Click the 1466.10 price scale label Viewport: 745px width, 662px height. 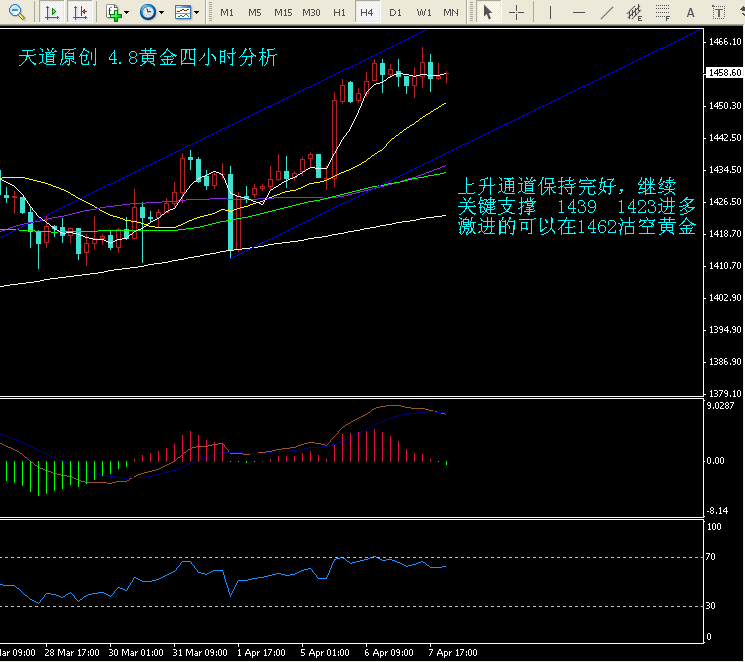725,41
